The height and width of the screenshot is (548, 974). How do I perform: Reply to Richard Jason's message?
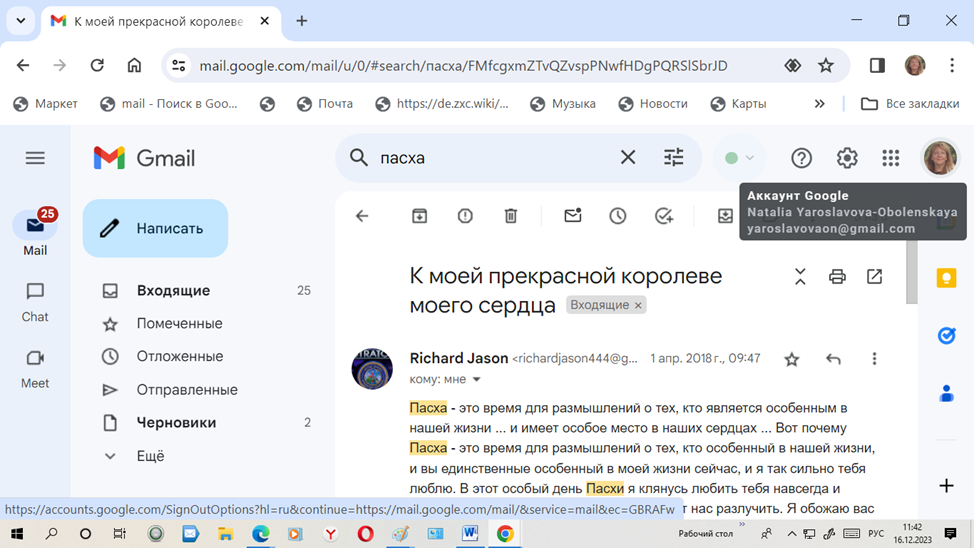pos(833,359)
